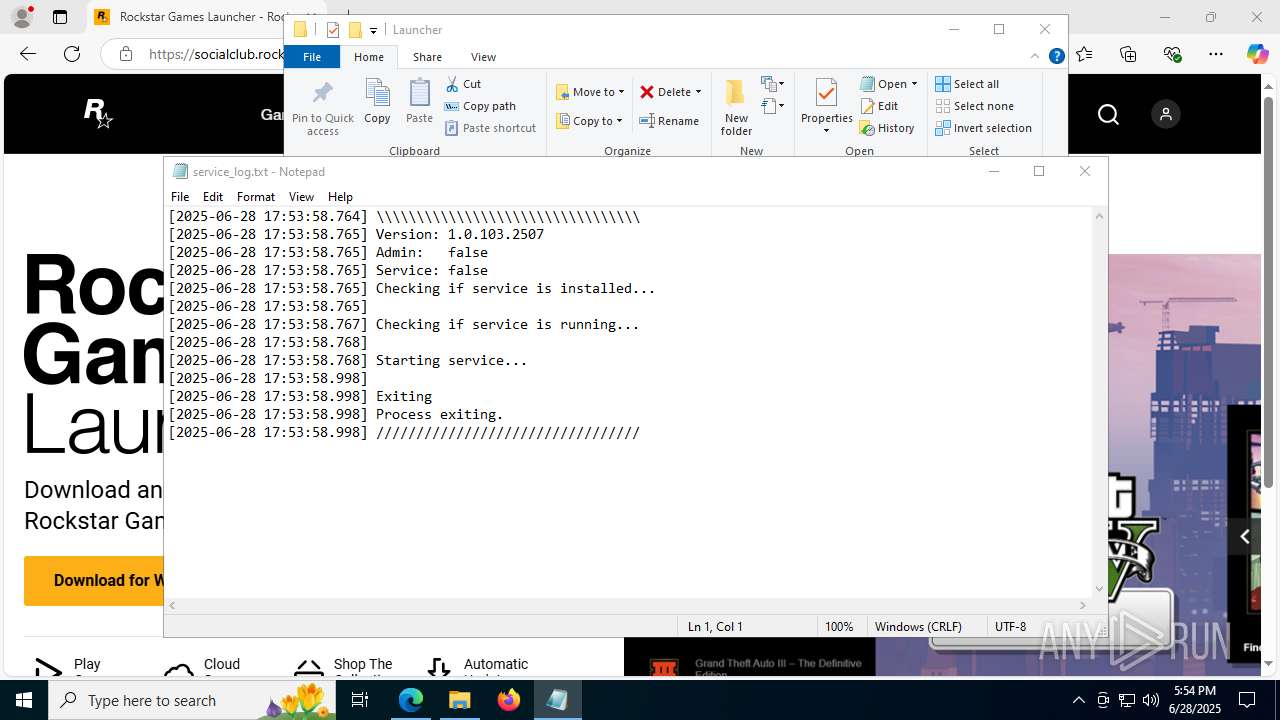Create a New folder in Explorer
This screenshot has height=720, width=1280.
coord(736,107)
